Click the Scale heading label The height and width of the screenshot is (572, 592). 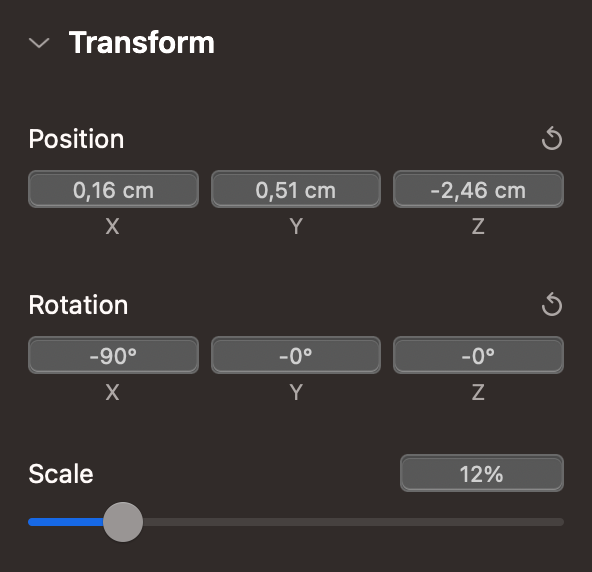pos(61,473)
